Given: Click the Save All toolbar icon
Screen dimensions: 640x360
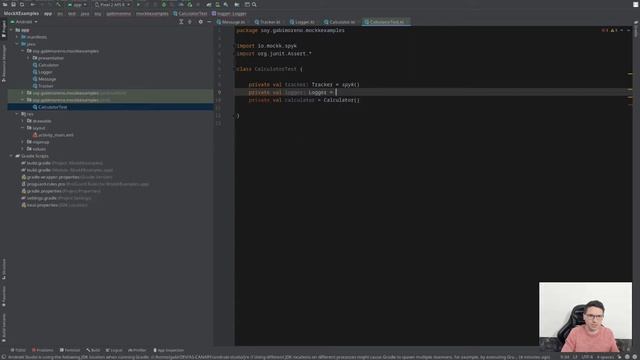Looking at the screenshot, I should click(x=13, y=4).
